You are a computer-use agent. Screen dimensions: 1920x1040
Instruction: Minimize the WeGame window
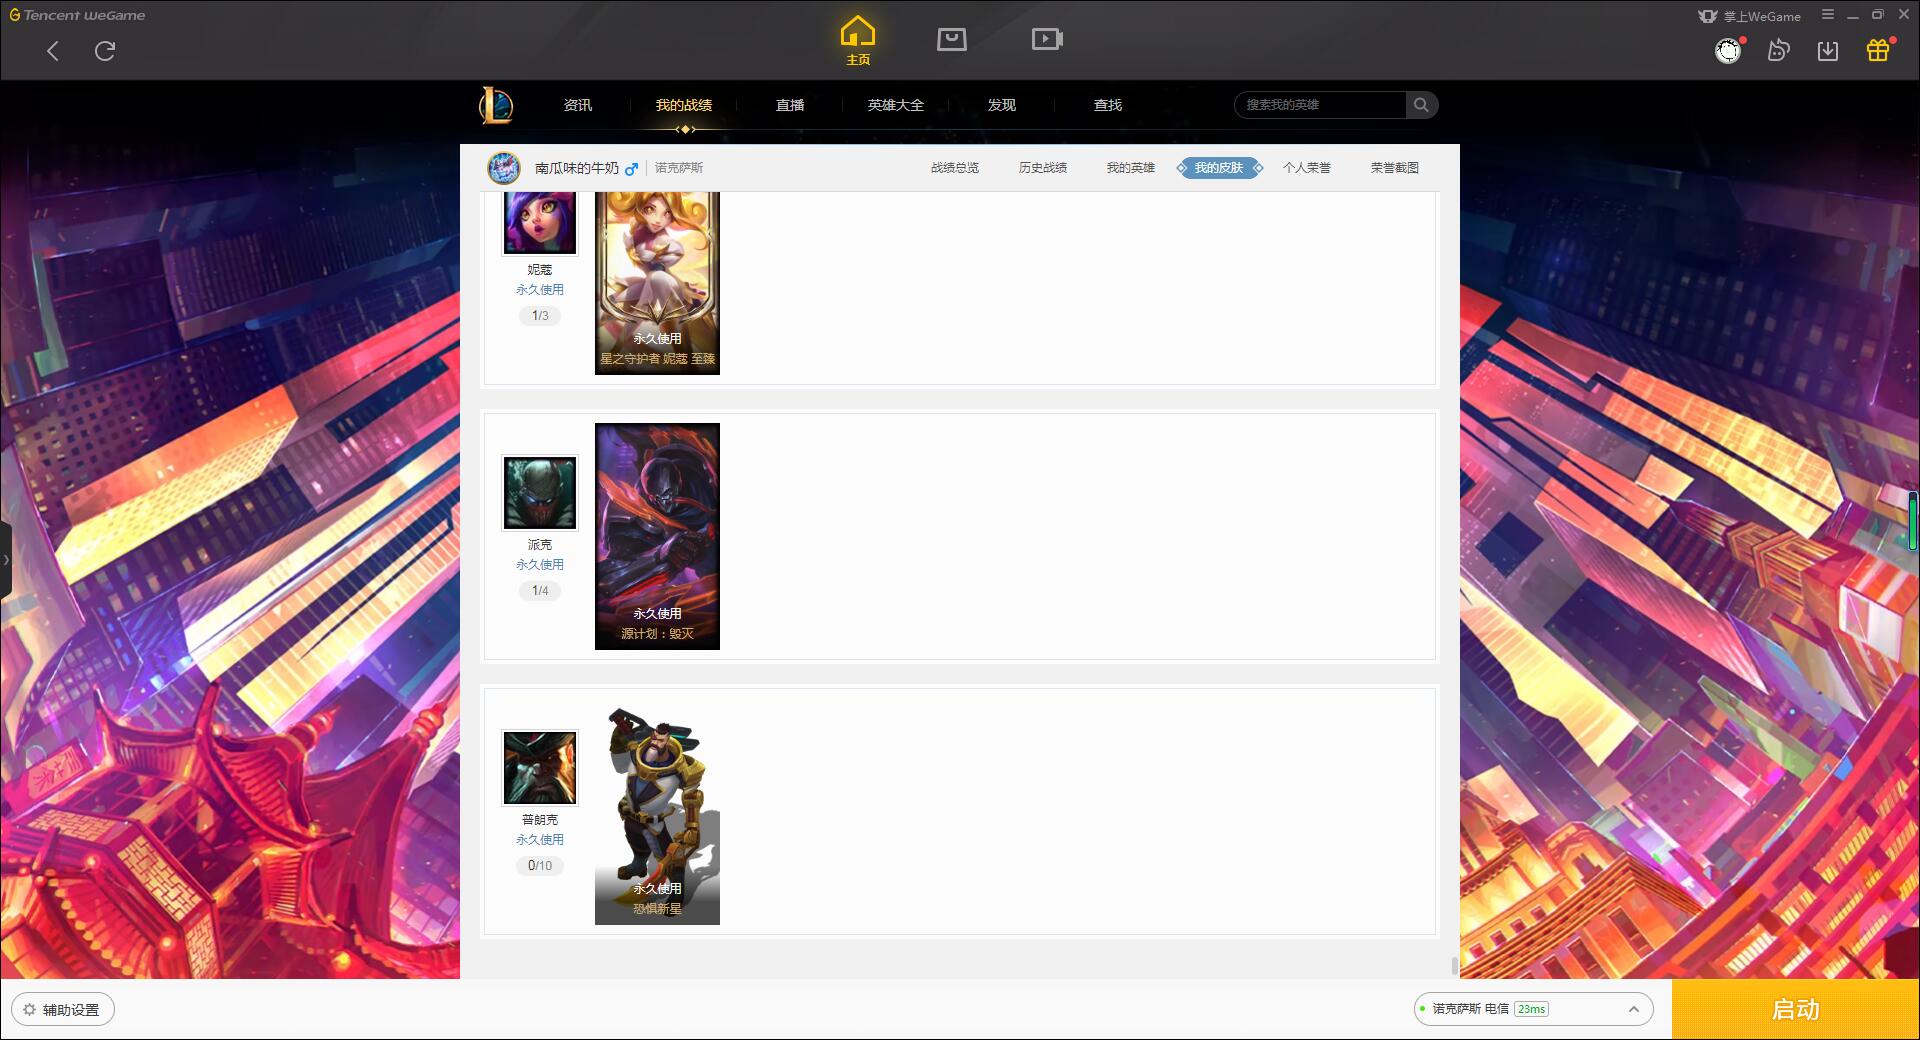pos(1852,16)
